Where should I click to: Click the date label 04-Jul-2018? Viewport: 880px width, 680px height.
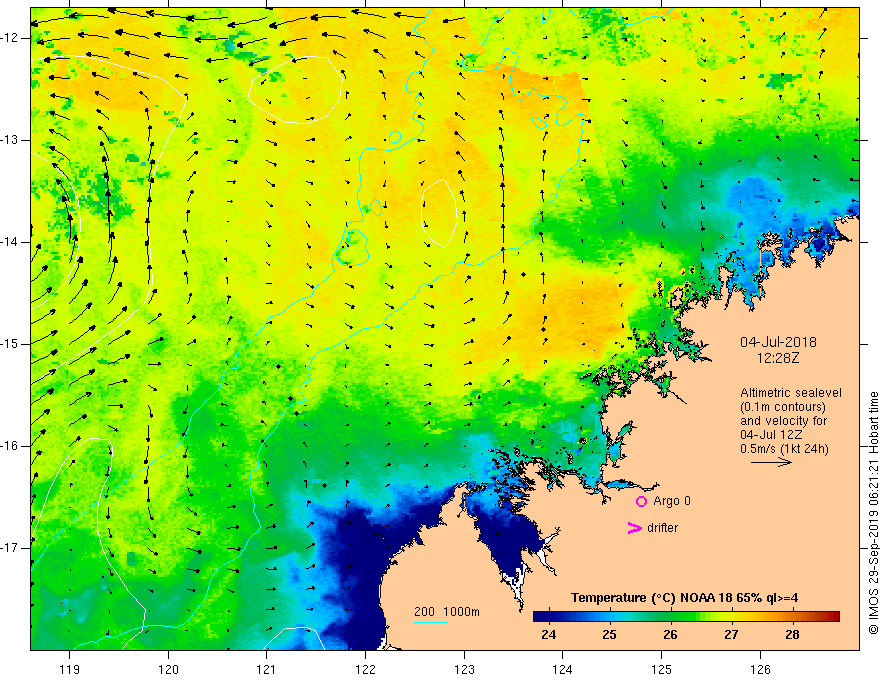778,342
